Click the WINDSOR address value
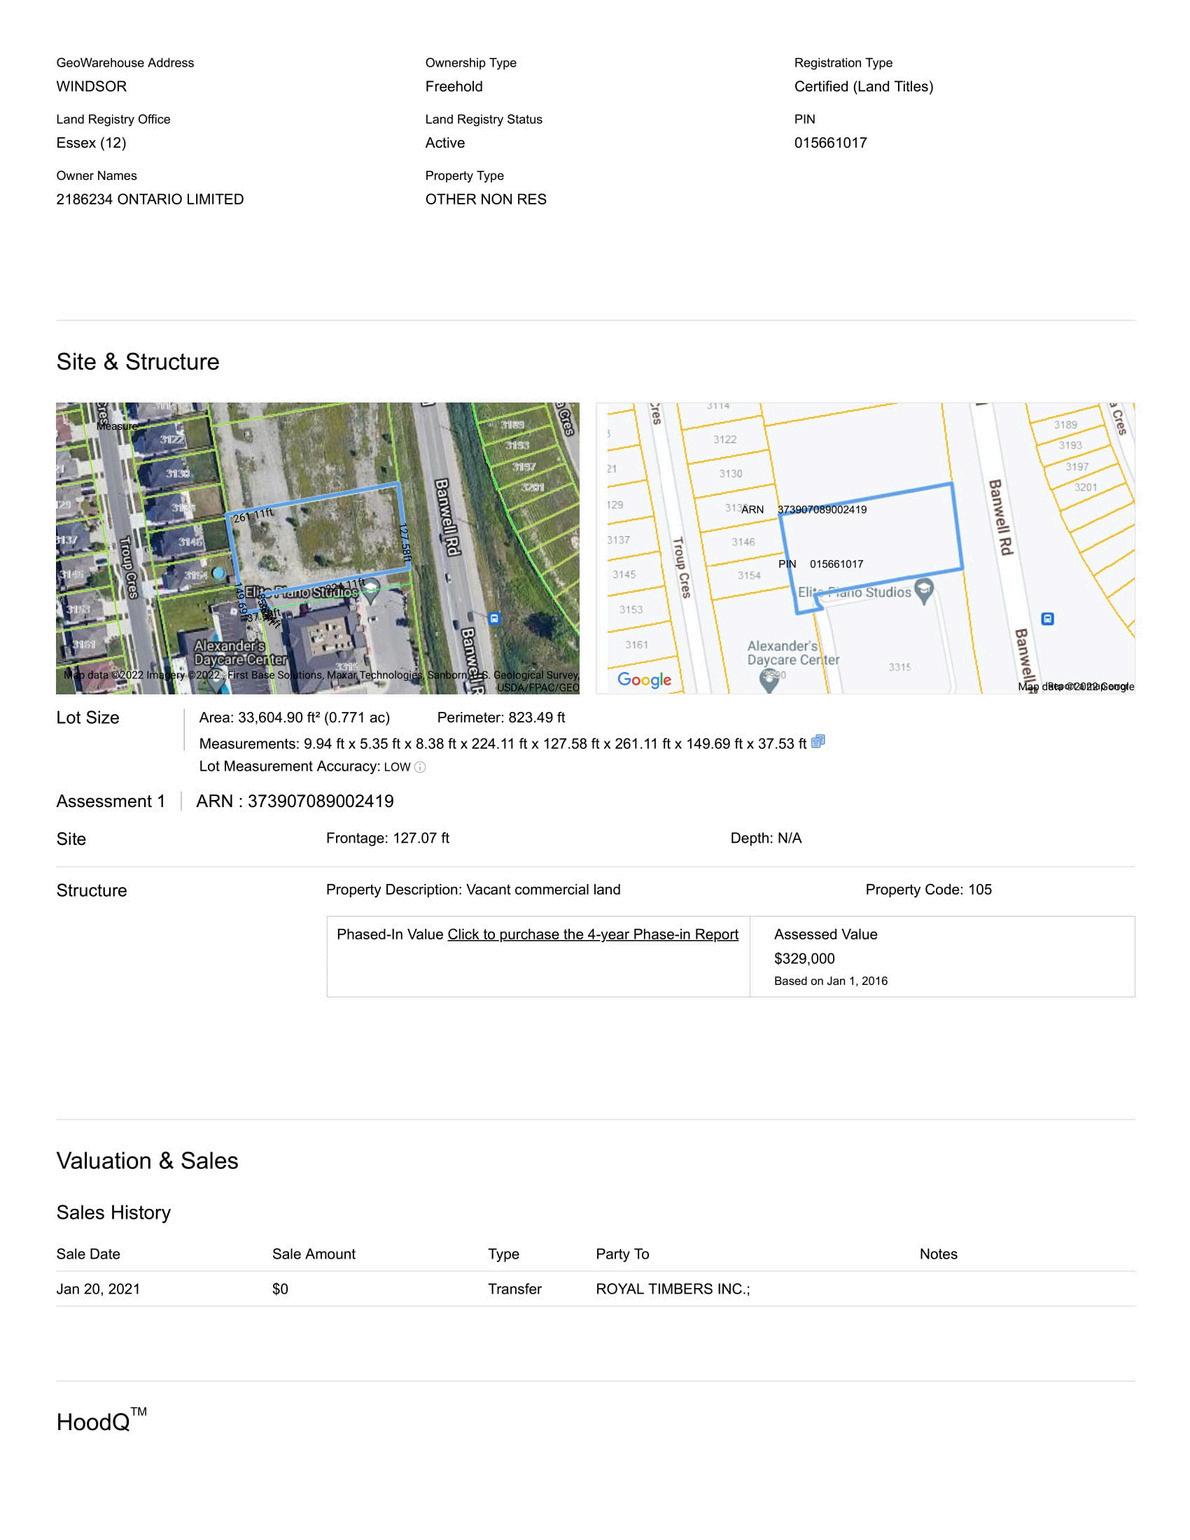The height and width of the screenshot is (1540, 1190). [91, 86]
